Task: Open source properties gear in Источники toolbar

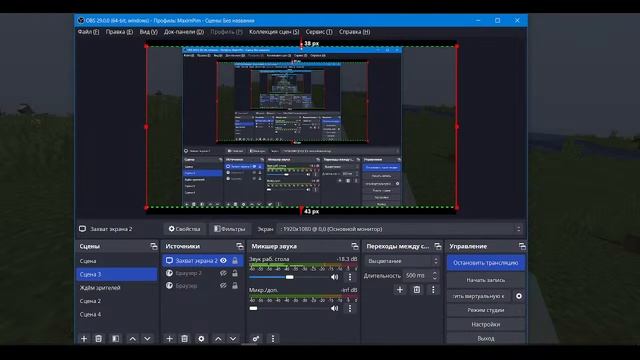Action: [201, 339]
